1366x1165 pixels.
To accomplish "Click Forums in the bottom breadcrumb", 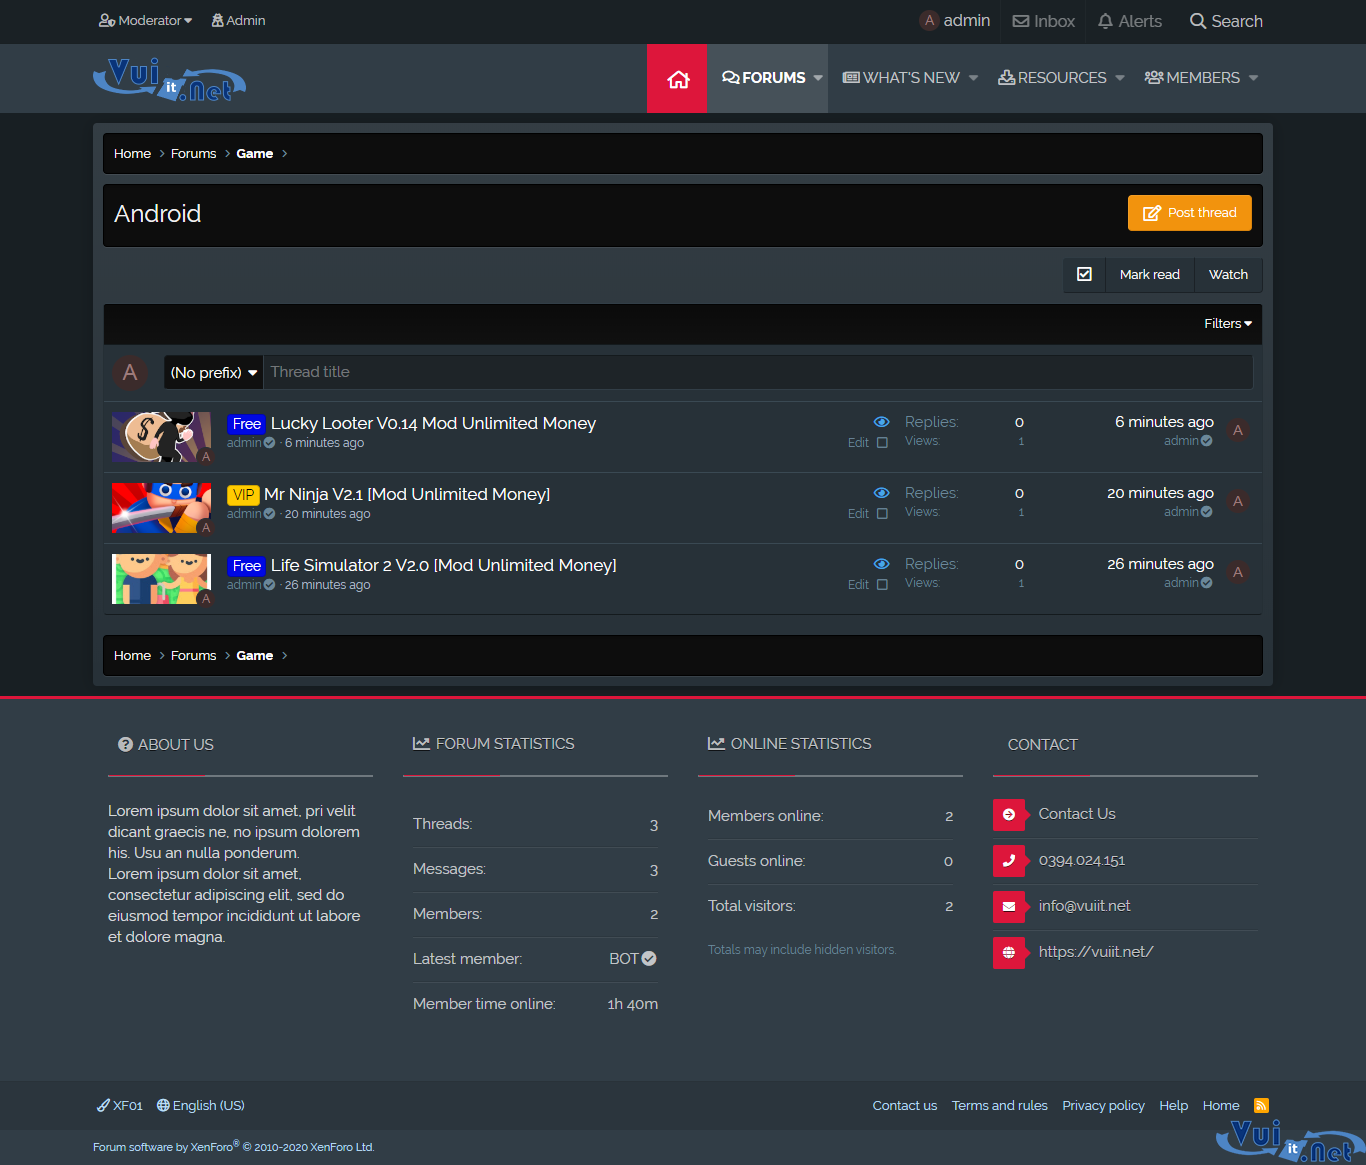I will (x=193, y=656).
